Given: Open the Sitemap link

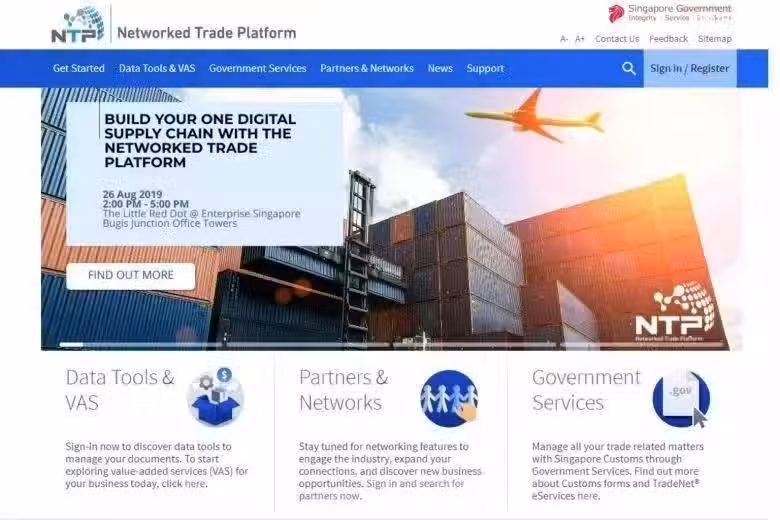Looking at the screenshot, I should click(714, 39).
